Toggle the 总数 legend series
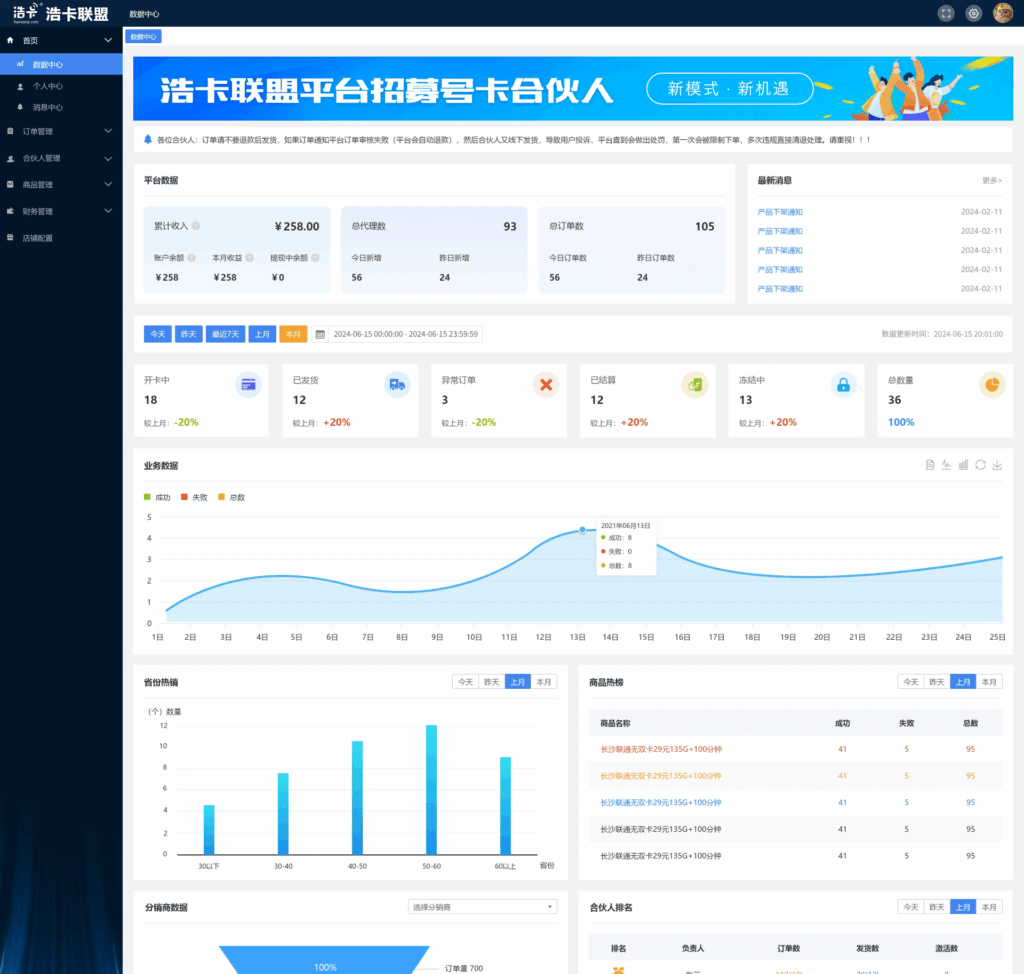Viewport: 1024px width, 974px height. (231, 497)
